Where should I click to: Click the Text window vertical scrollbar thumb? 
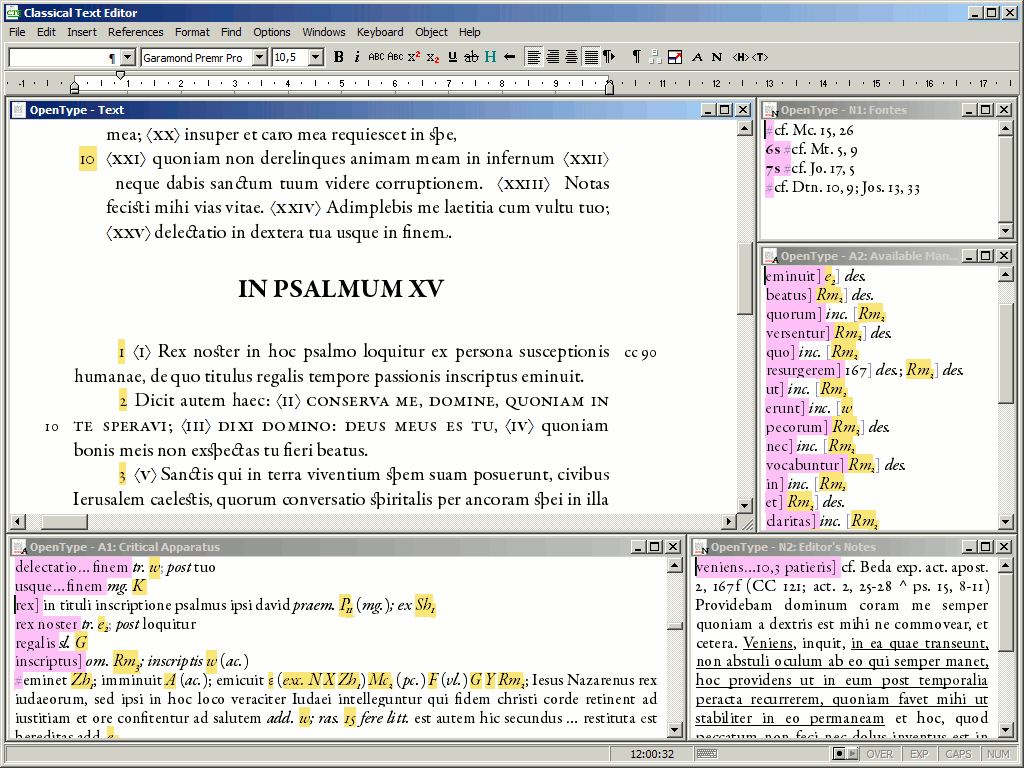[744, 280]
